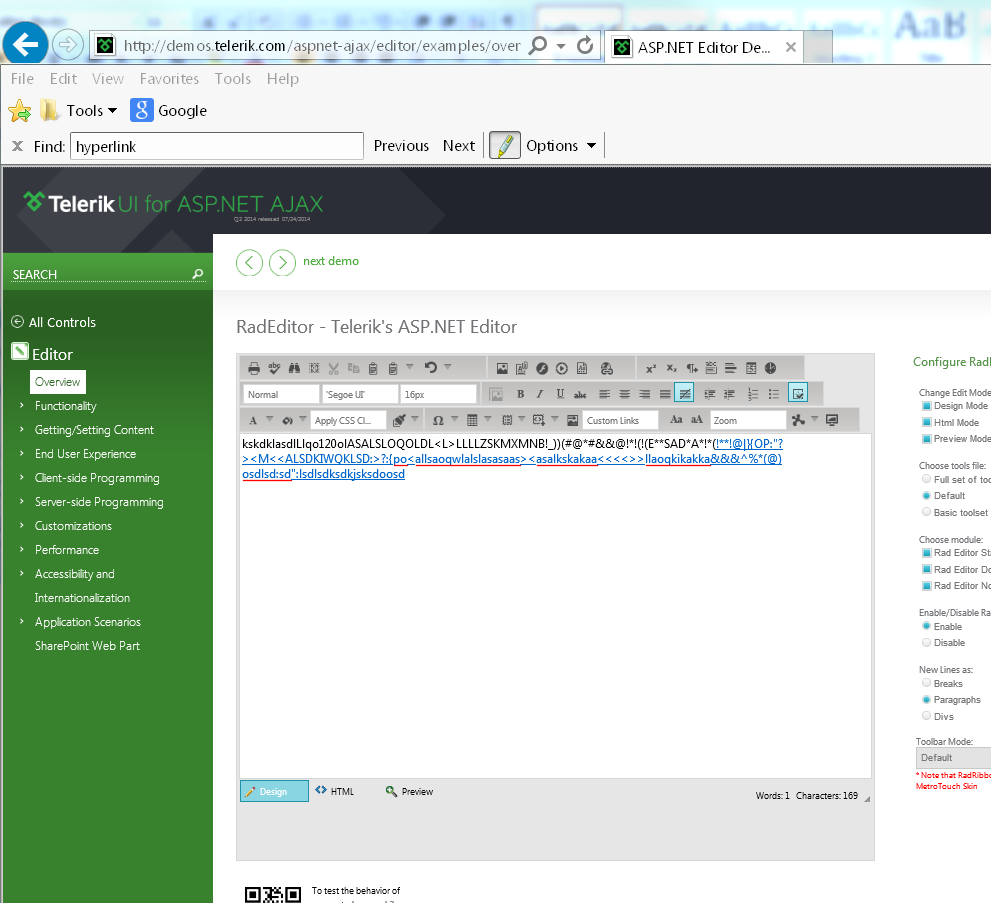Open the Toolbar Mode Default dropdown
The image size is (991, 903).
(953, 758)
